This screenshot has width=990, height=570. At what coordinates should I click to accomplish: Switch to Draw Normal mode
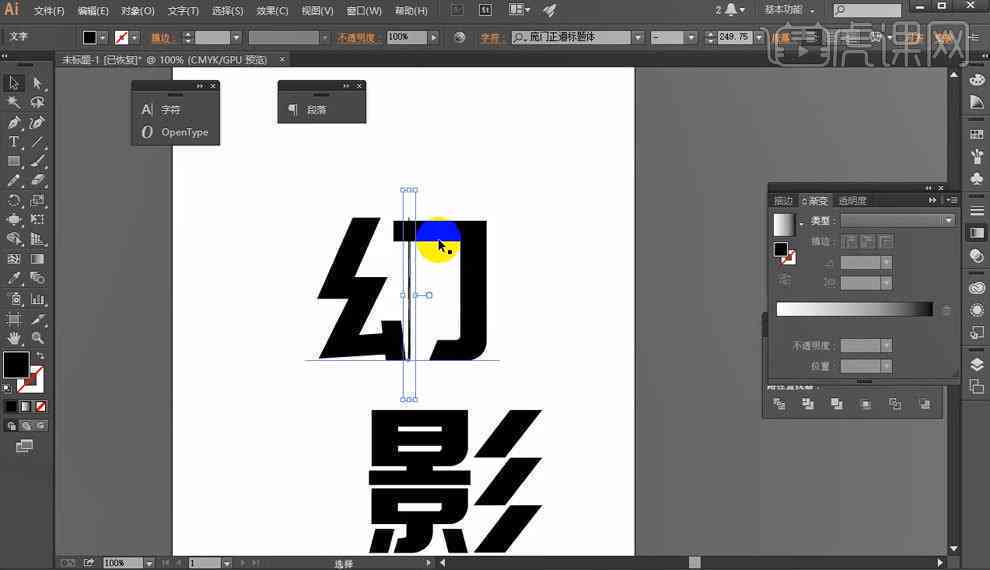[11, 426]
